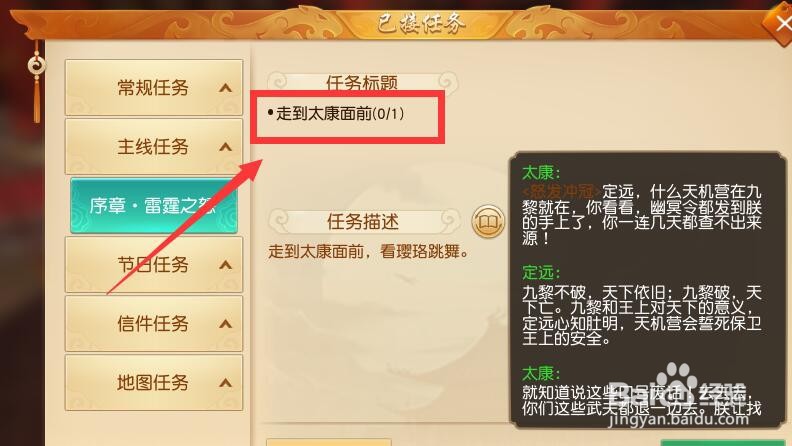This screenshot has height=446, width=792.
Task: Close the 已接任务 quest window
Action: 780,24
